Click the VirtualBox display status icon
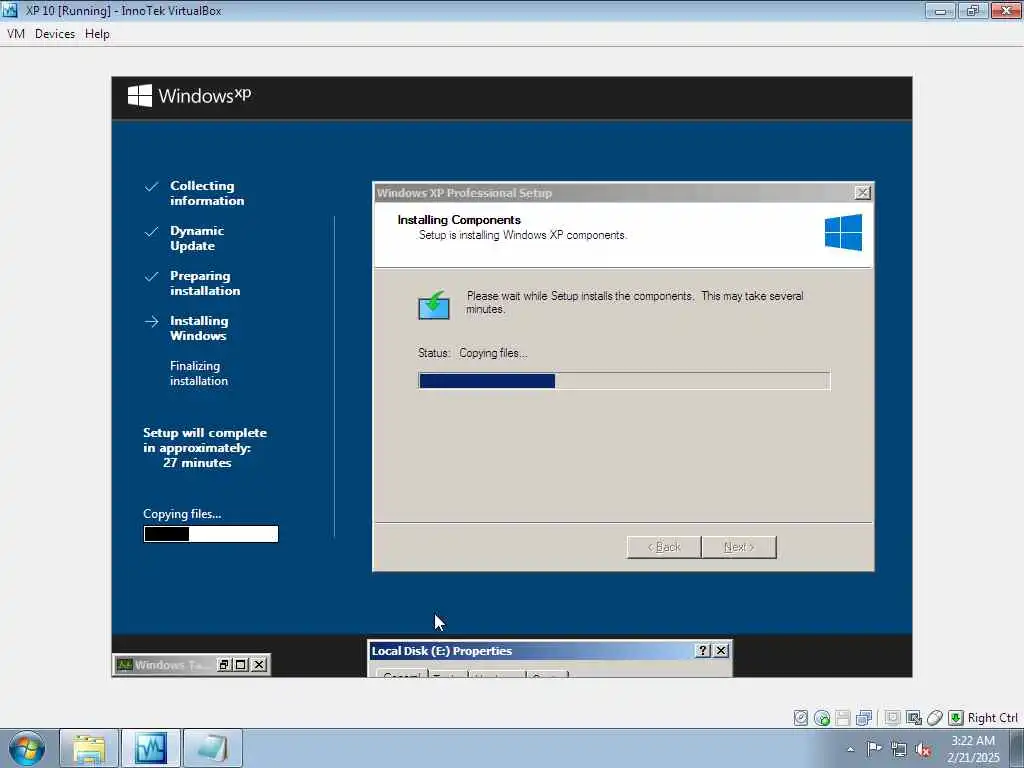 [x=892, y=718]
